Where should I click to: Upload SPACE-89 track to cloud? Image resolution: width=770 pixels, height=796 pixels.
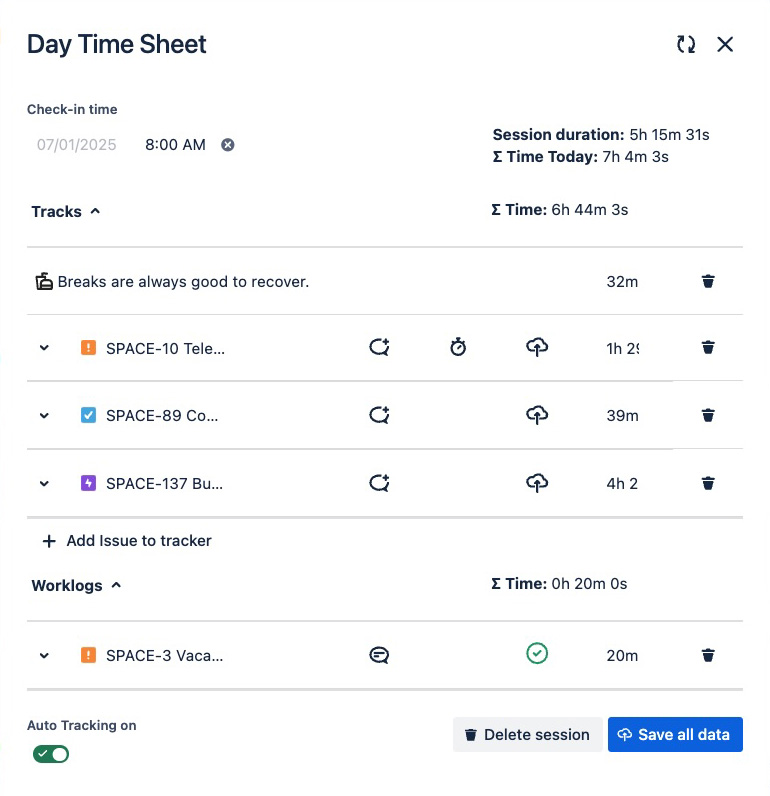point(537,415)
